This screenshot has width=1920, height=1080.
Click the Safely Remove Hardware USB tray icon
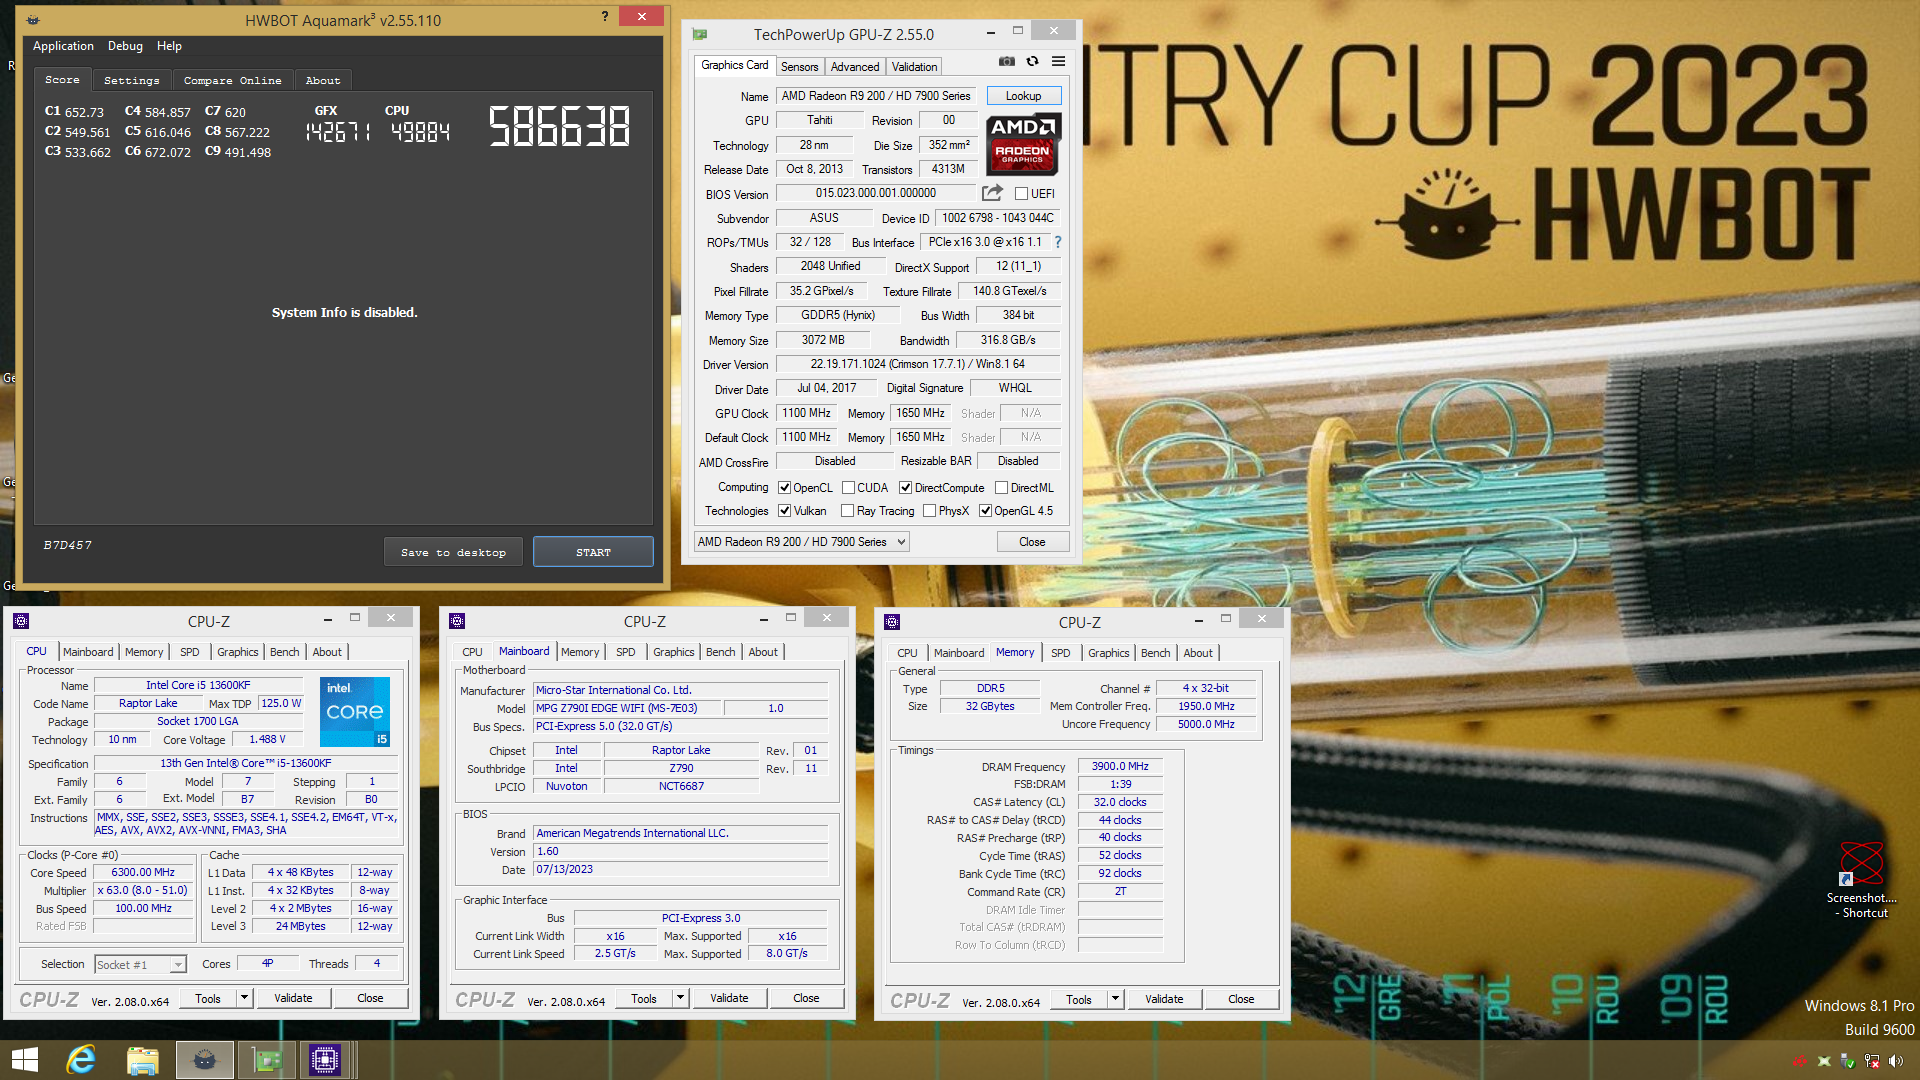coord(1848,1061)
